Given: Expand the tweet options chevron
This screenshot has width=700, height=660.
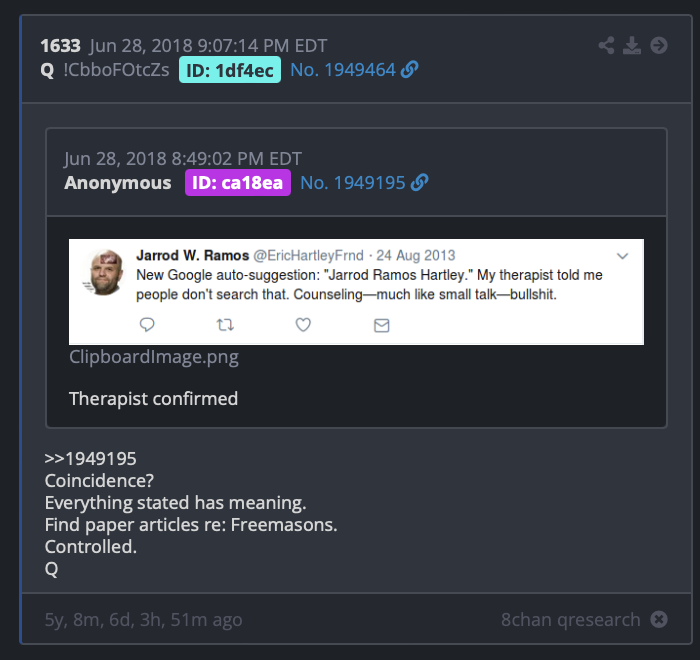Looking at the screenshot, I should coord(622,256).
